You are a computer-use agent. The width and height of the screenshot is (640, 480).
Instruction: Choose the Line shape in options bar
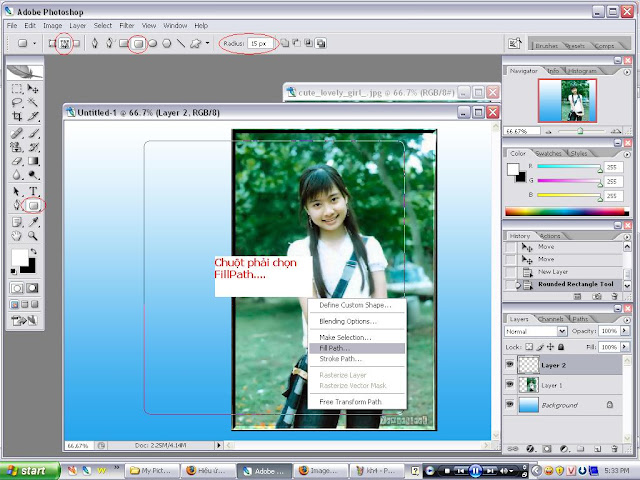pyautogui.click(x=181, y=43)
